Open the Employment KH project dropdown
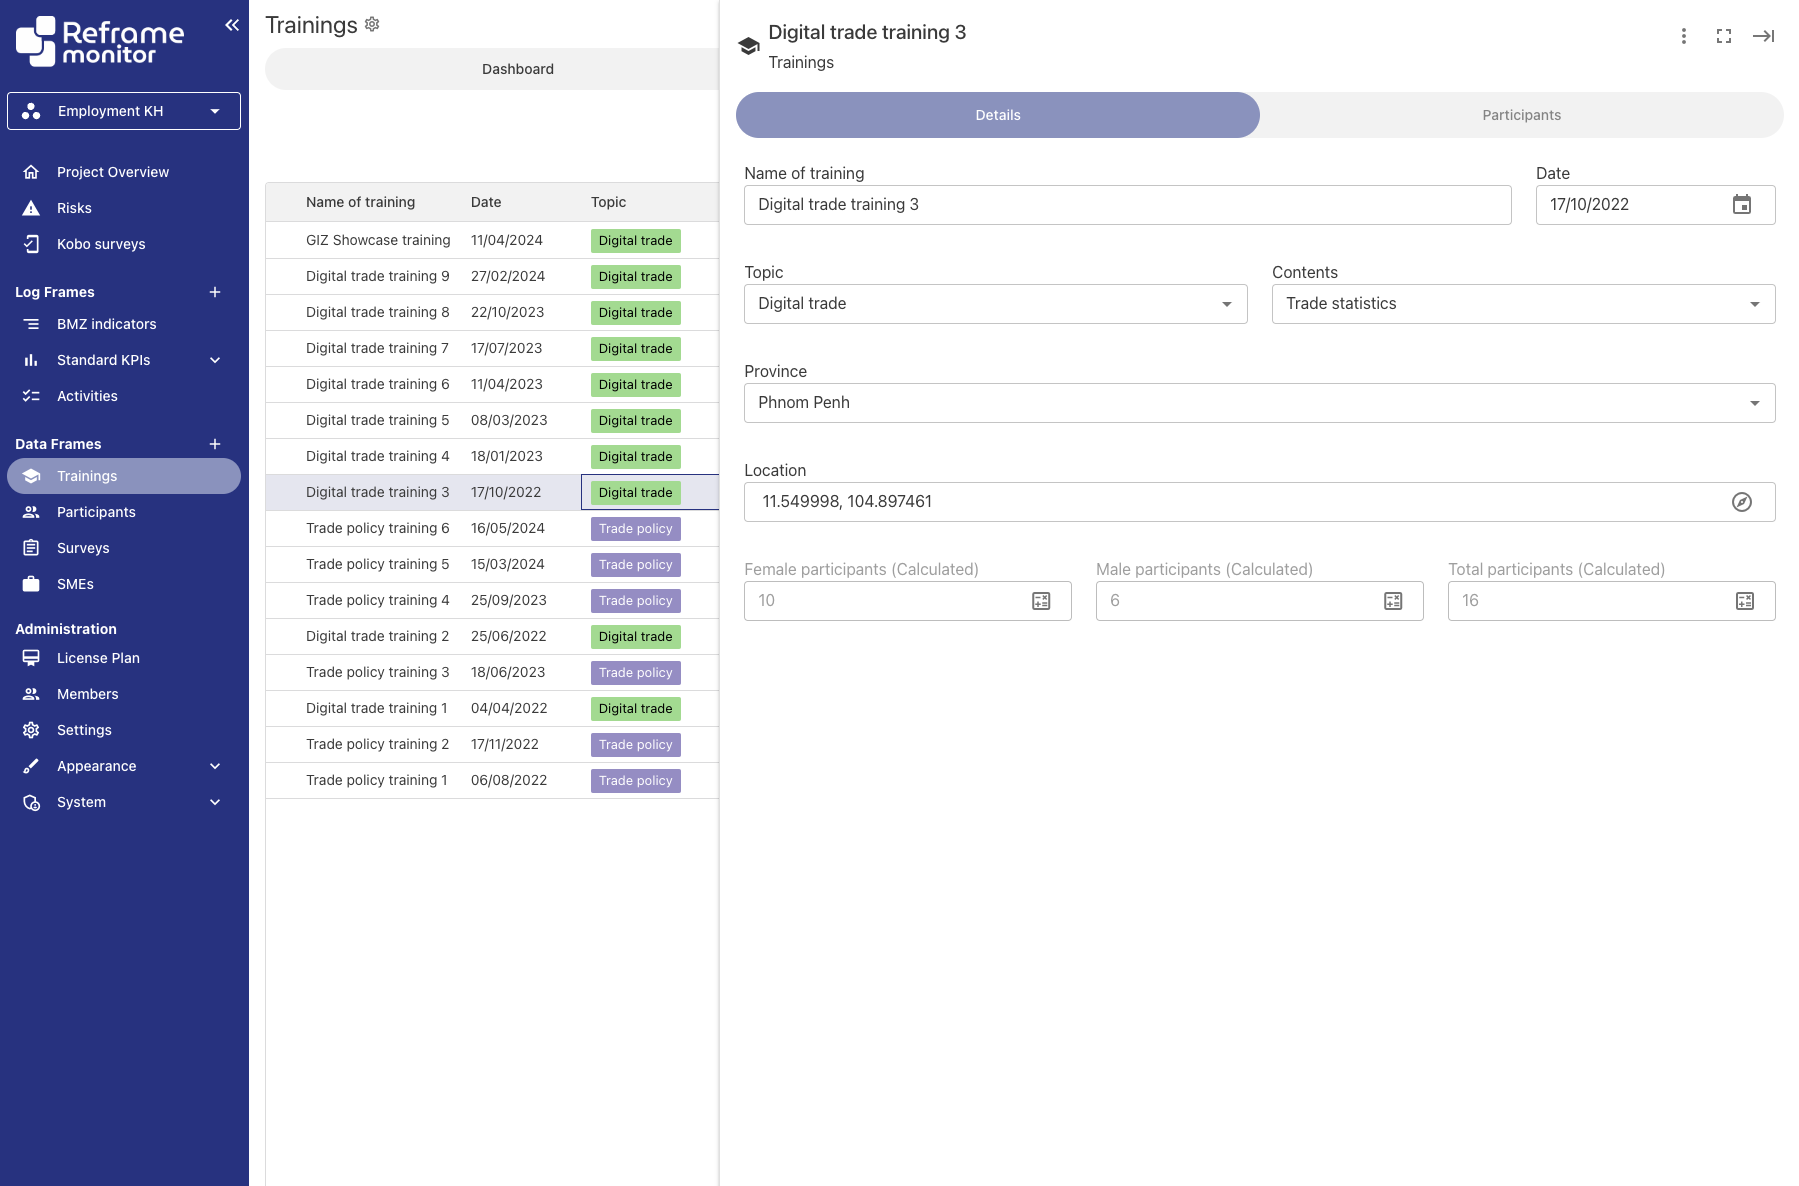 (x=124, y=111)
